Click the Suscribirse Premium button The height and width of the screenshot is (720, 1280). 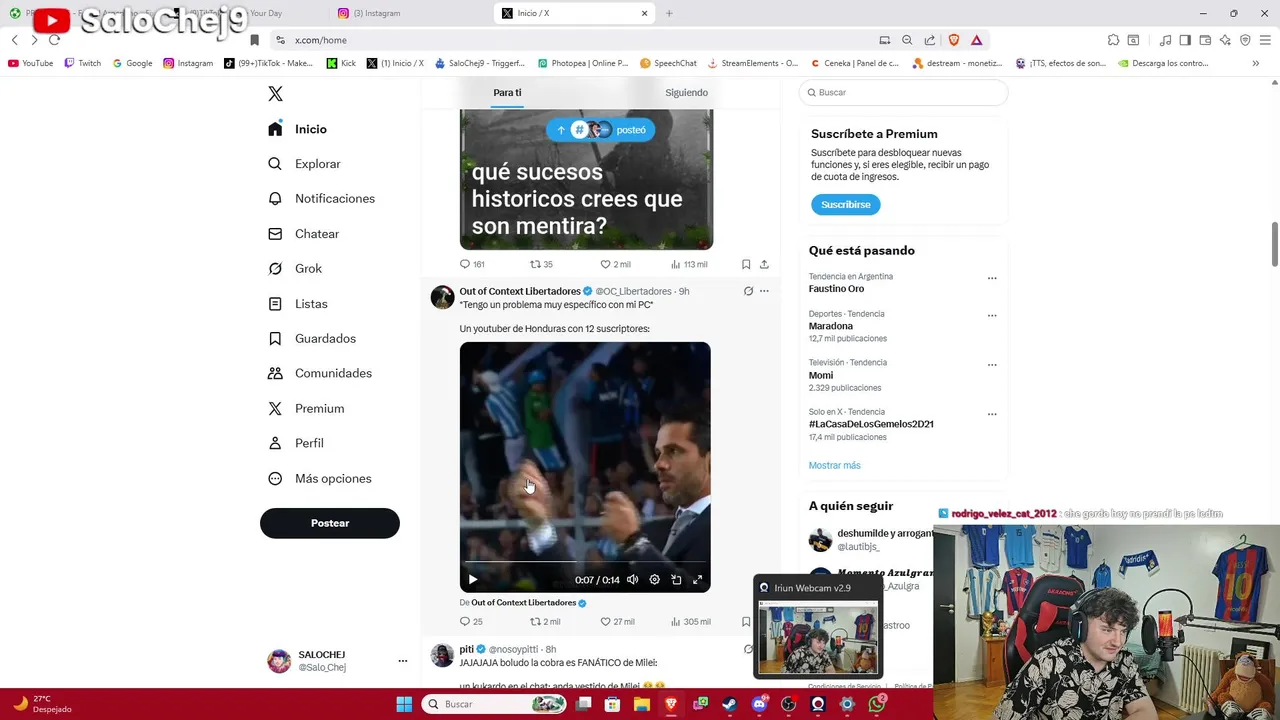pyautogui.click(x=845, y=204)
